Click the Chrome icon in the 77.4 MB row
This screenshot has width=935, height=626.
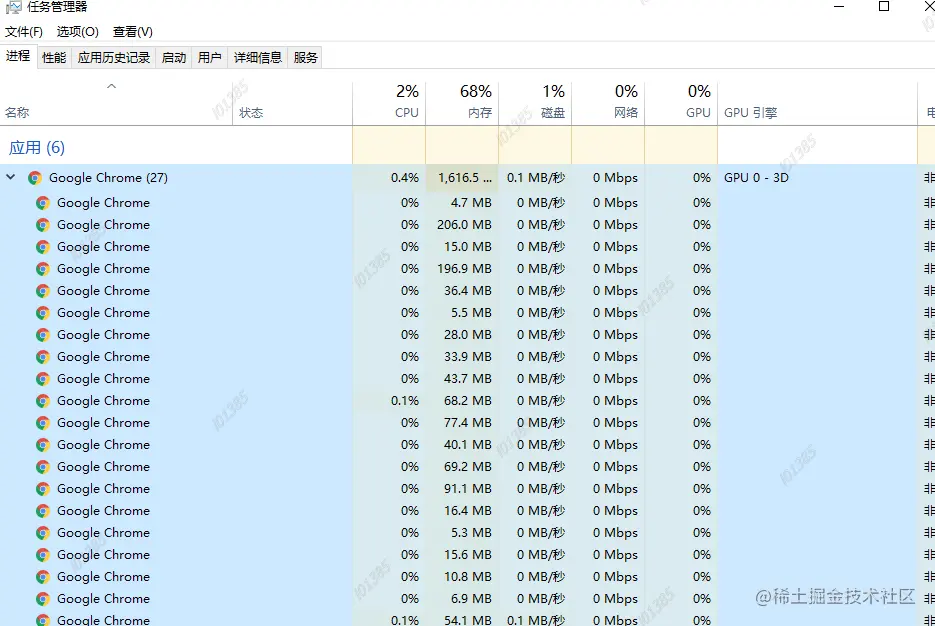(x=42, y=423)
